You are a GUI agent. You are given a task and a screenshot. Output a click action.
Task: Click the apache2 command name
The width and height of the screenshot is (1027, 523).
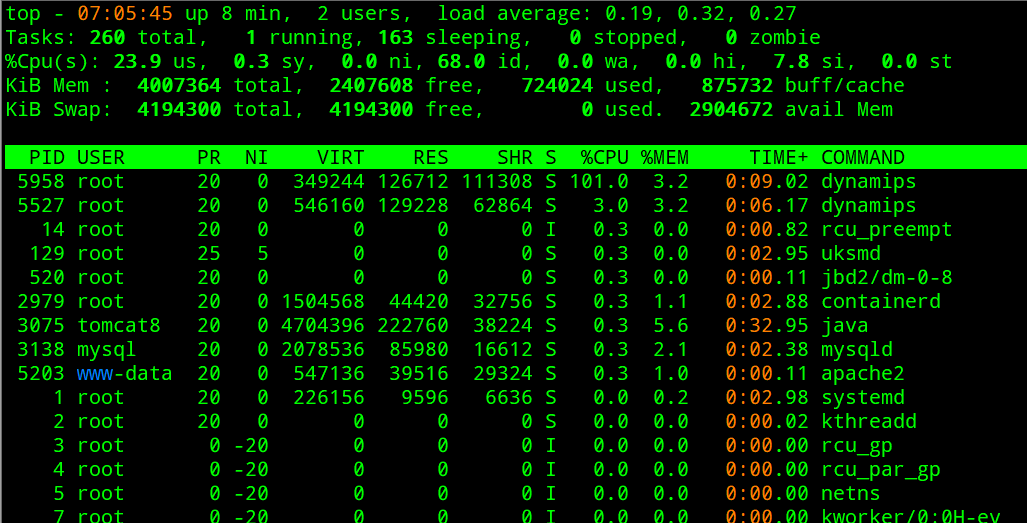(x=862, y=373)
